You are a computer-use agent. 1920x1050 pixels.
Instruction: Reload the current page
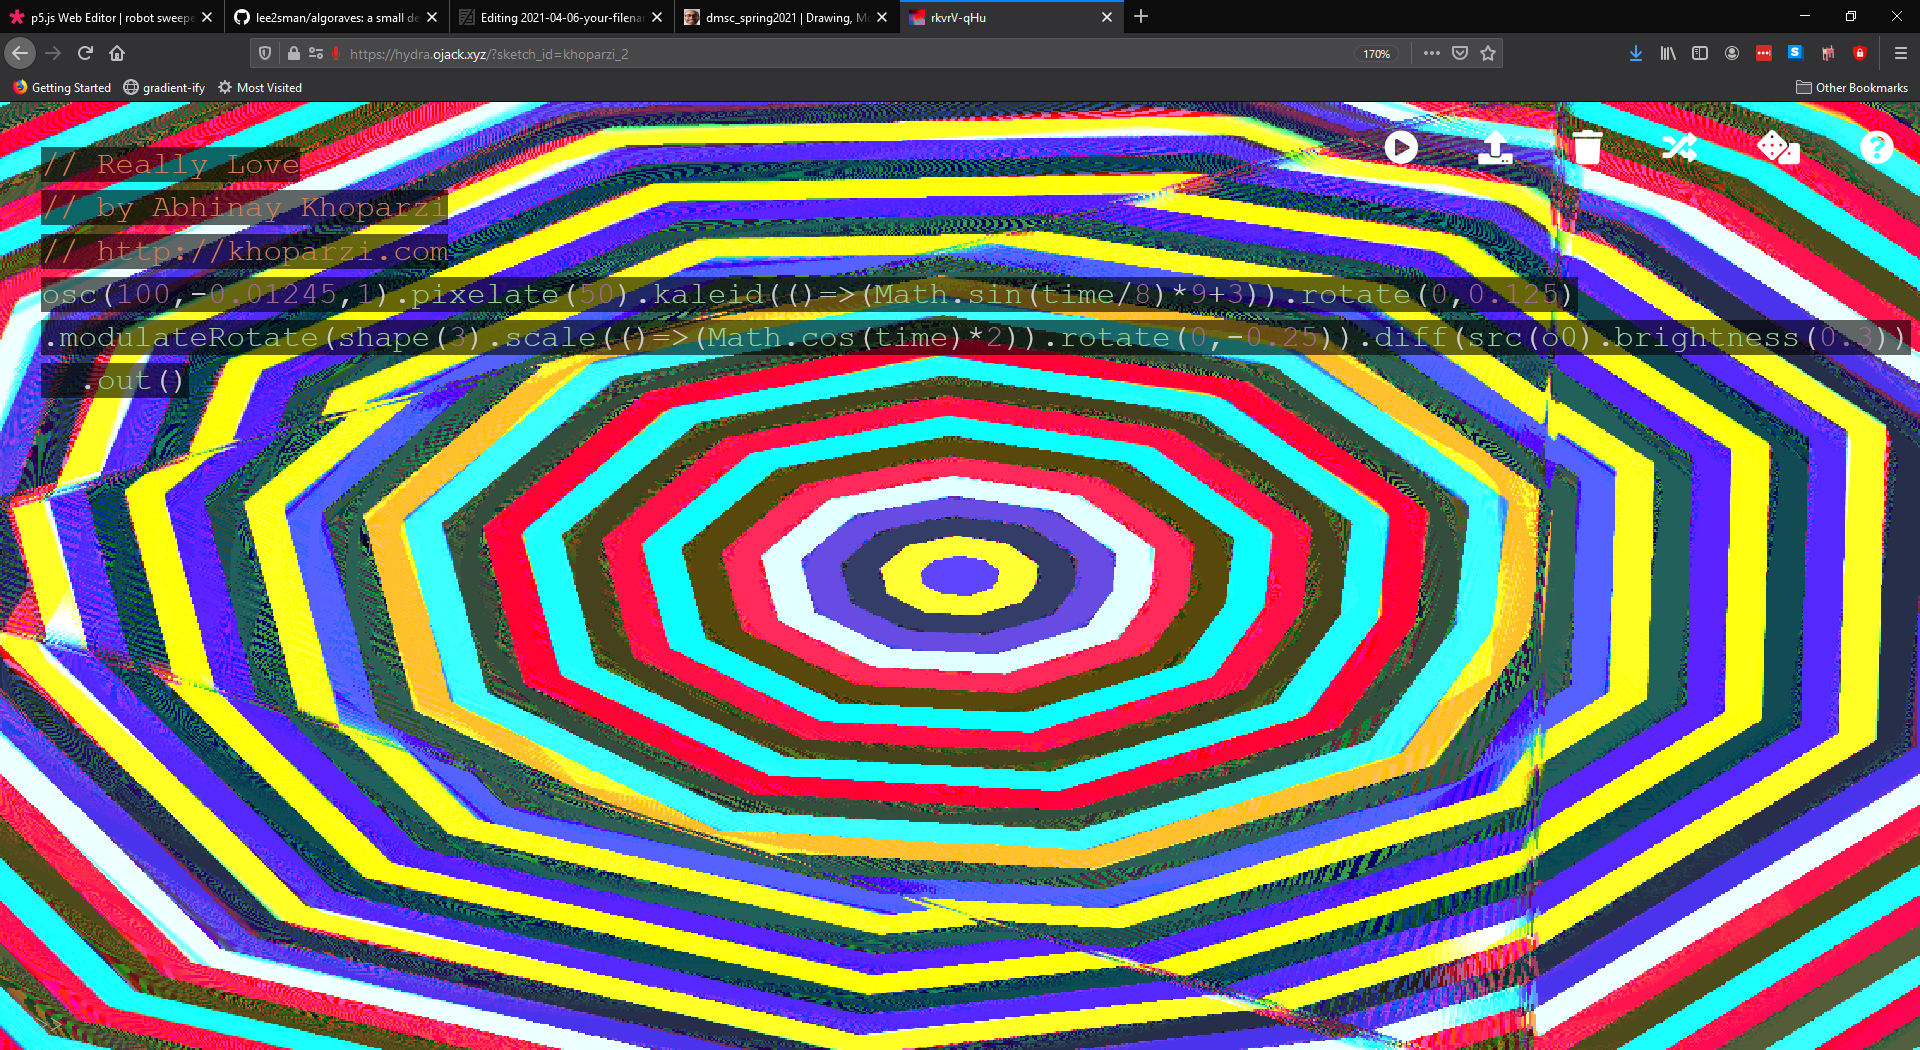coord(85,53)
